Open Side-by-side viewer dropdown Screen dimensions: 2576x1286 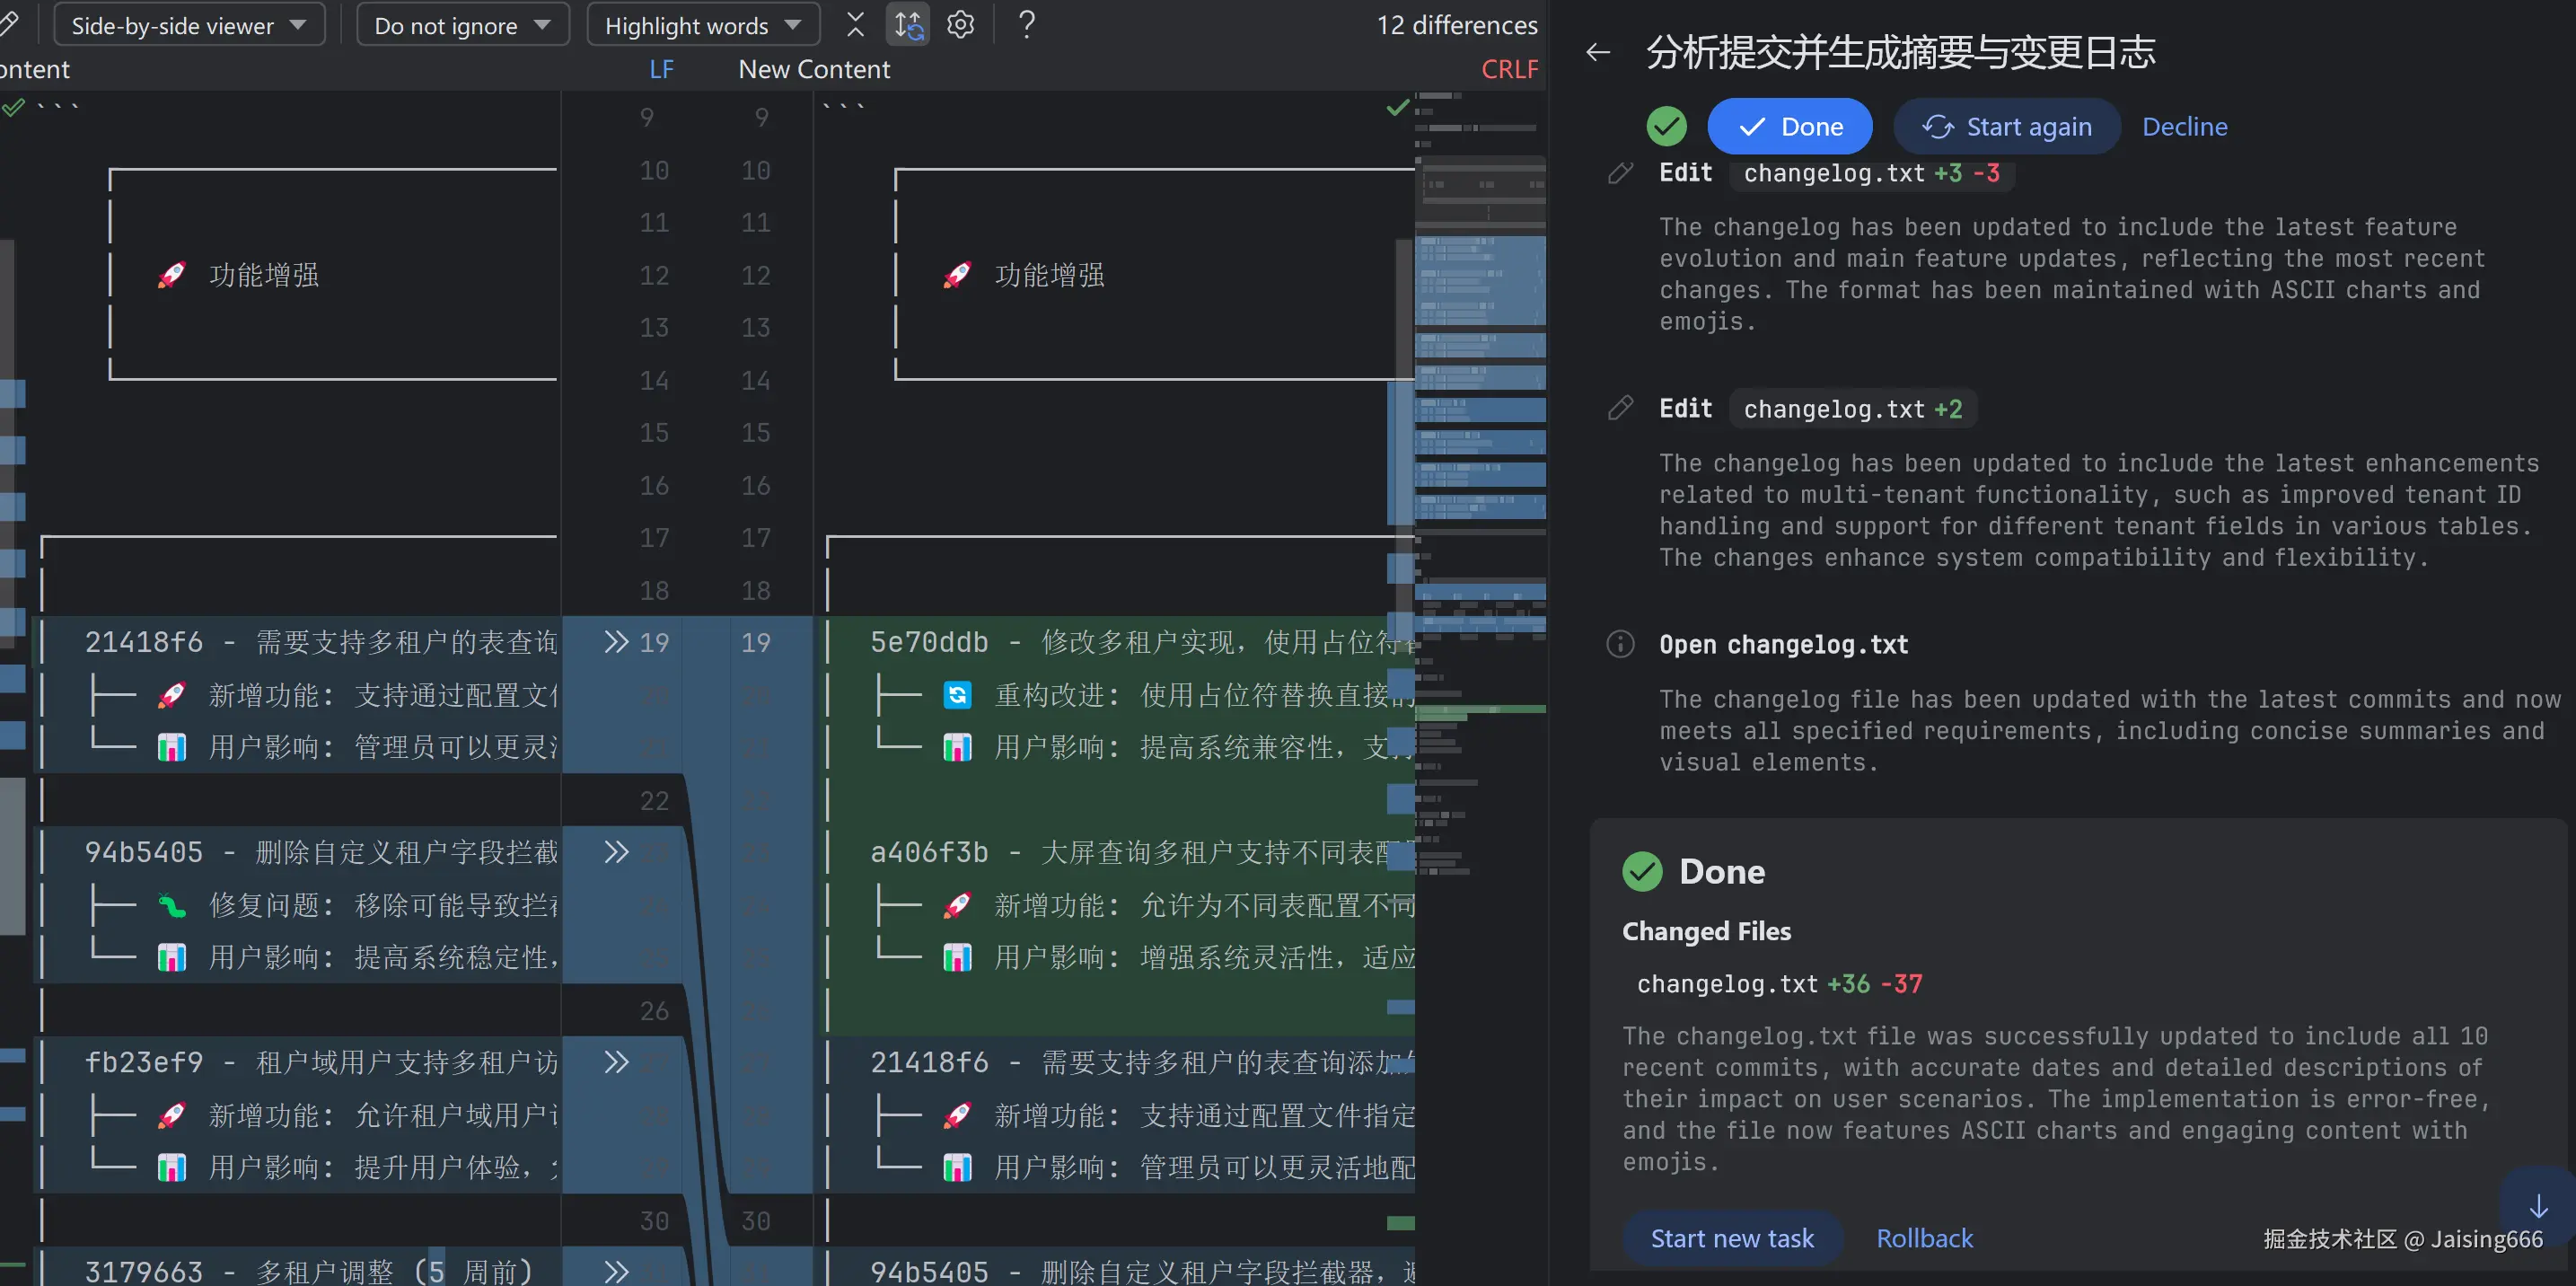(188, 25)
